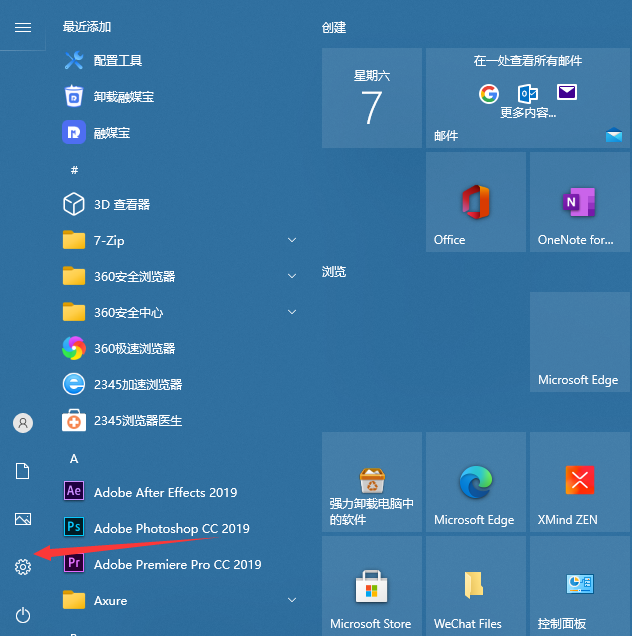The height and width of the screenshot is (636, 632).
Task: Toggle the hamburger menu at top left
Action: 23,27
